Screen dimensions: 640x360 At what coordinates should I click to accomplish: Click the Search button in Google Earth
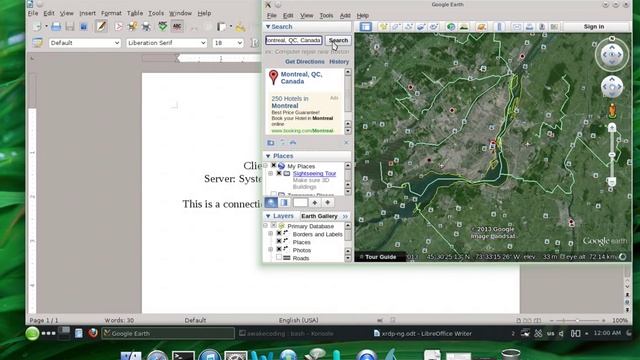click(x=338, y=40)
